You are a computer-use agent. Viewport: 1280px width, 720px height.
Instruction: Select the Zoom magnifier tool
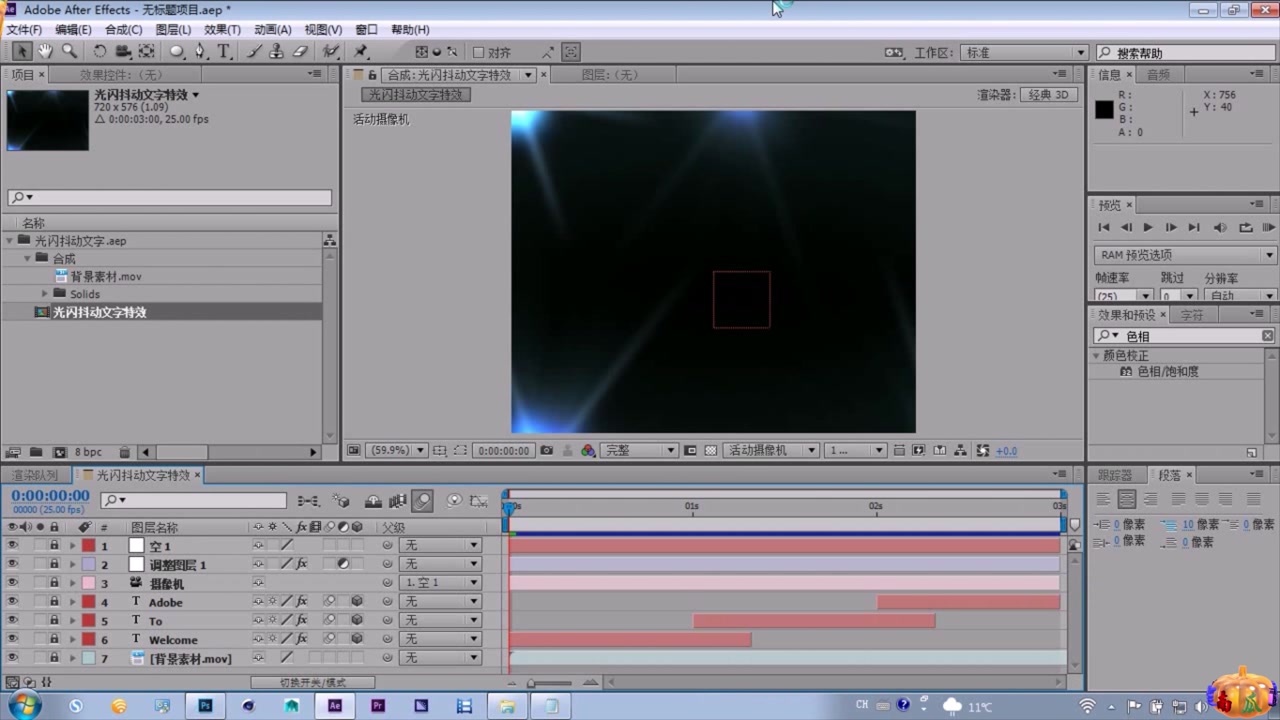(69, 52)
